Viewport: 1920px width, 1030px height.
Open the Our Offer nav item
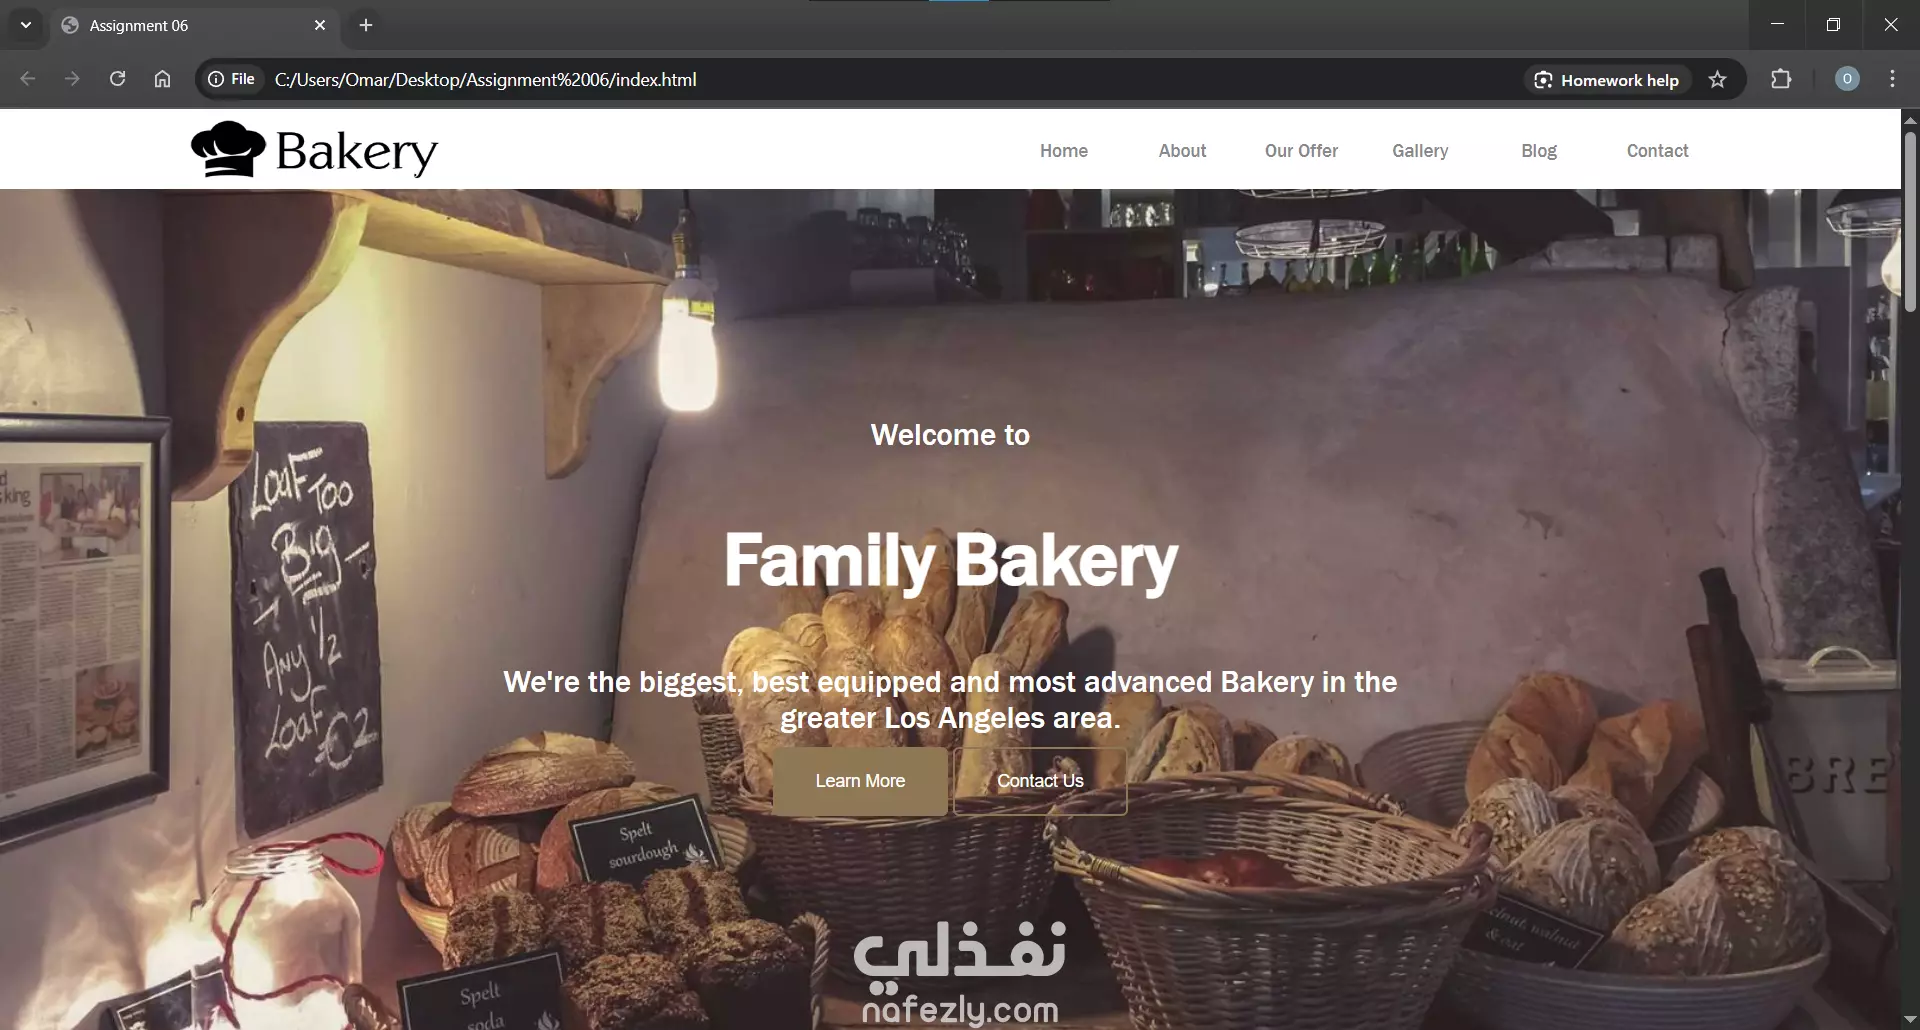tap(1301, 151)
